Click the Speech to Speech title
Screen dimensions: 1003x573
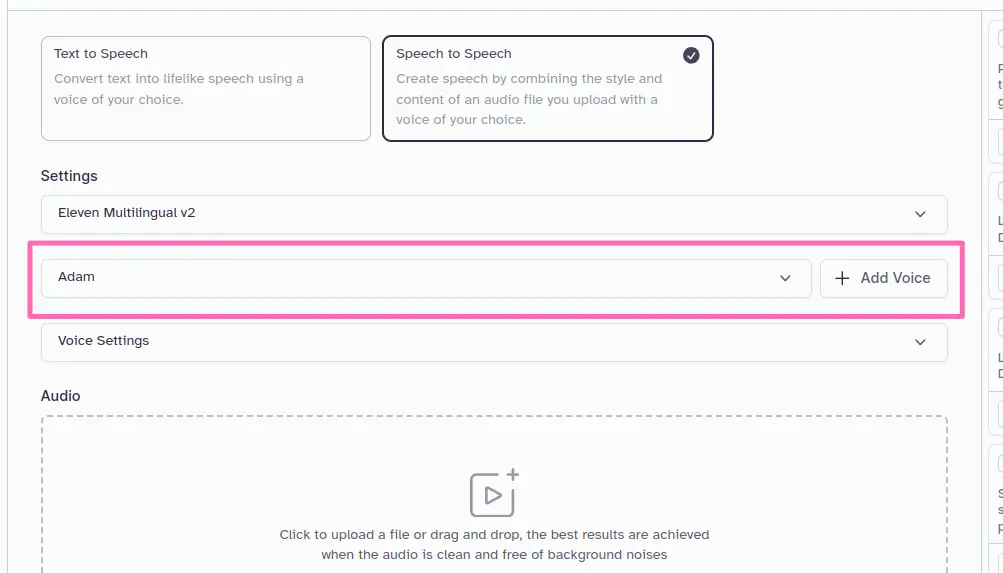coord(454,54)
